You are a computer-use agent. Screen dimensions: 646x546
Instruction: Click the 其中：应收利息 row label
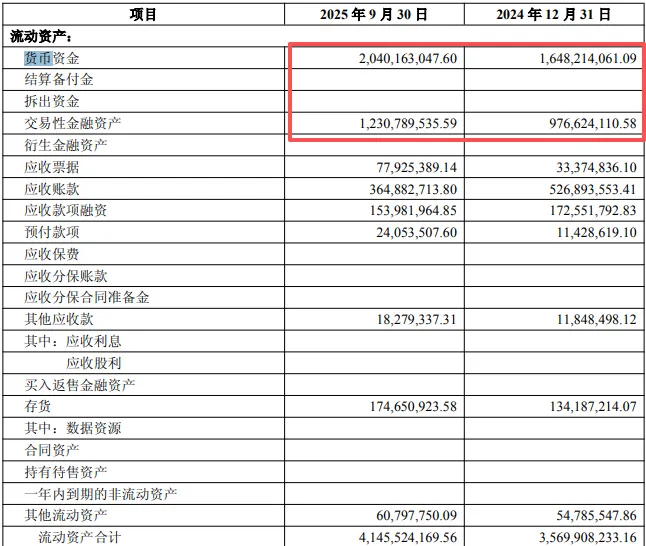click(x=73, y=341)
